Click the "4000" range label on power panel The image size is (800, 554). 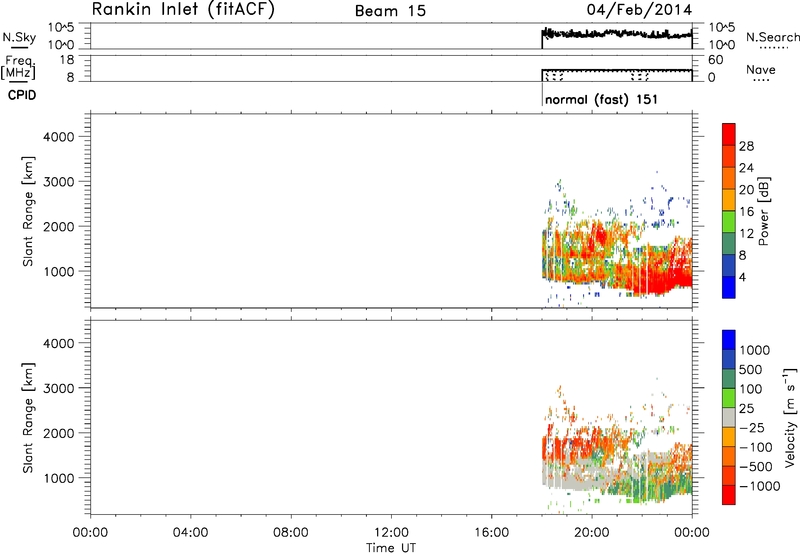pyautogui.click(x=59, y=137)
